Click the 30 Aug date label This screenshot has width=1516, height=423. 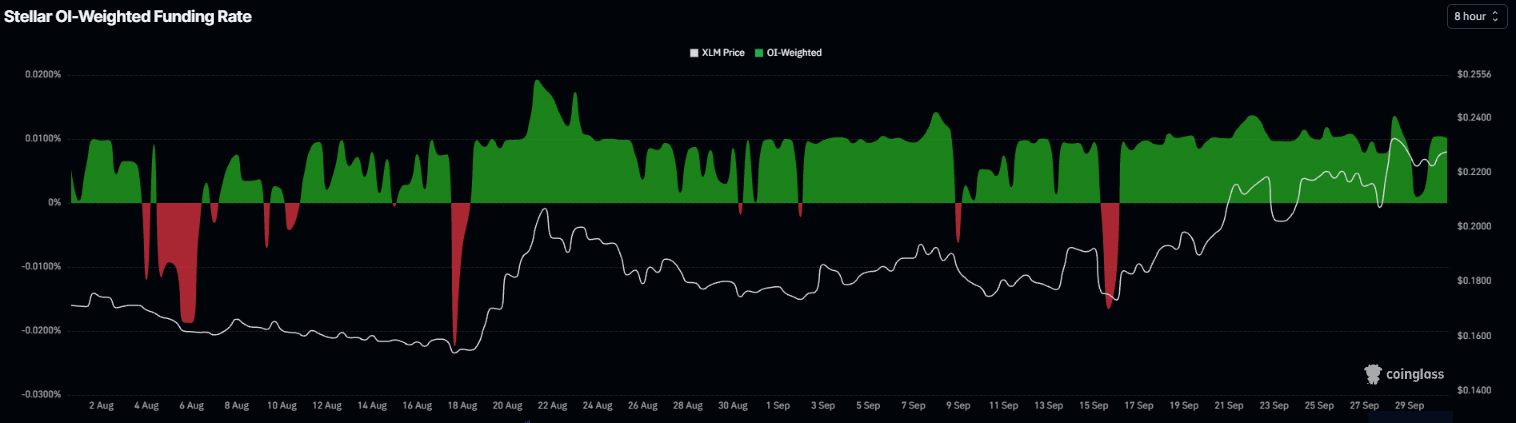tap(733, 407)
